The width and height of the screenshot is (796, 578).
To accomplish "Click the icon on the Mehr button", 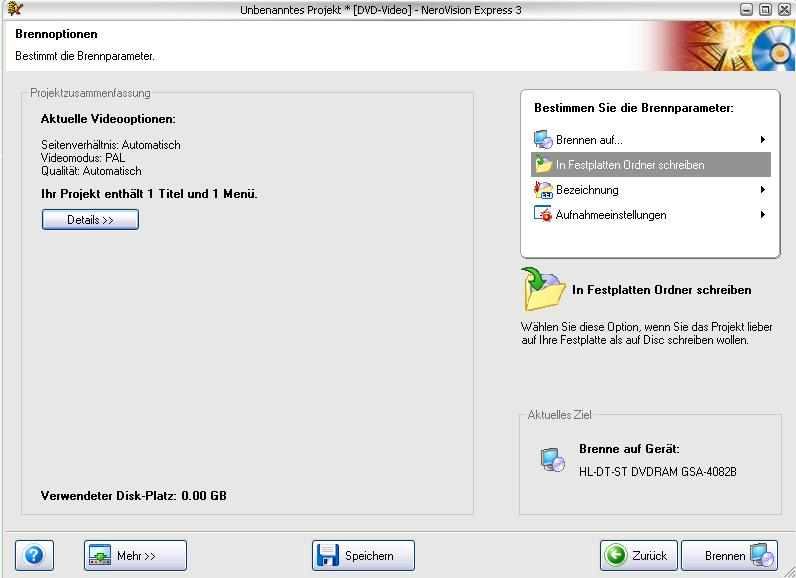I will [100, 556].
